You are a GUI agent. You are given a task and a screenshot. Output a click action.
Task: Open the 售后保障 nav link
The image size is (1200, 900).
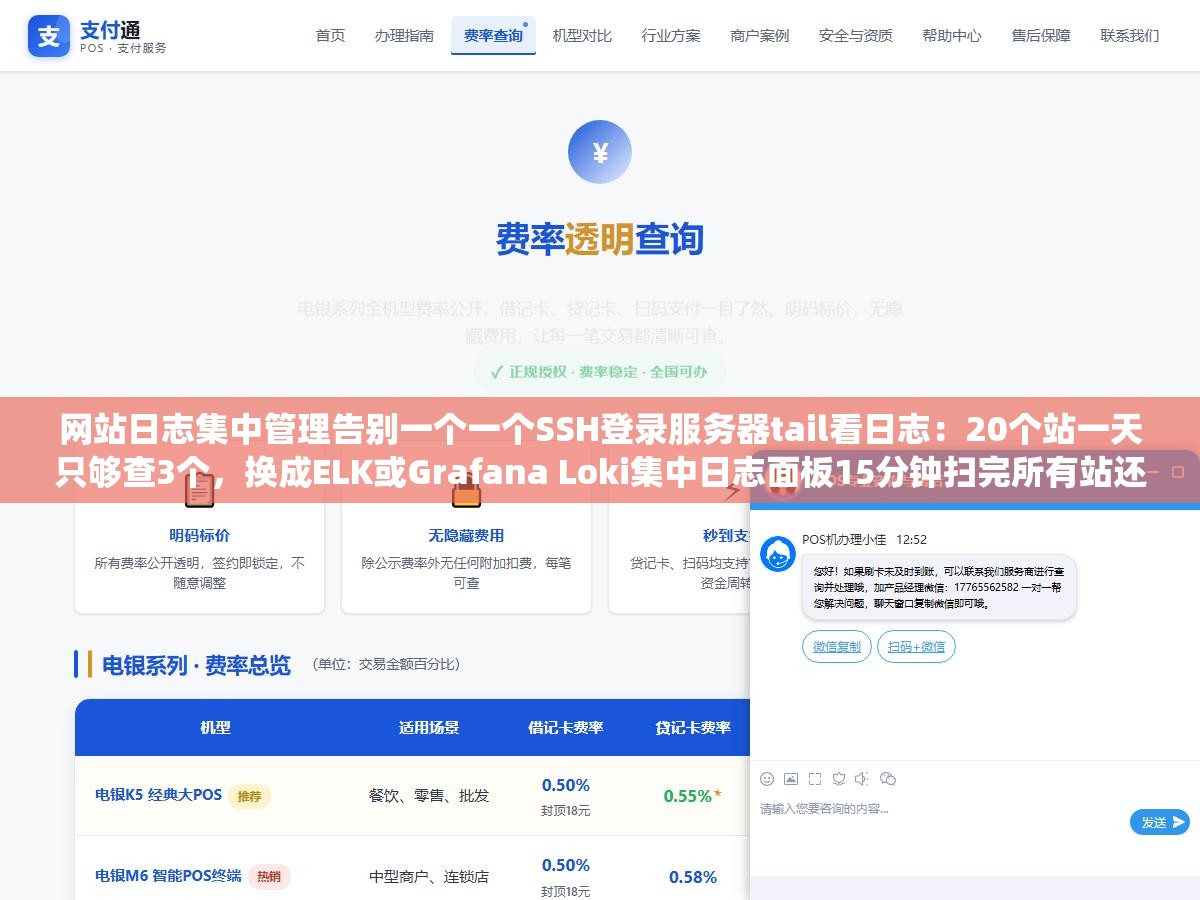point(1041,35)
